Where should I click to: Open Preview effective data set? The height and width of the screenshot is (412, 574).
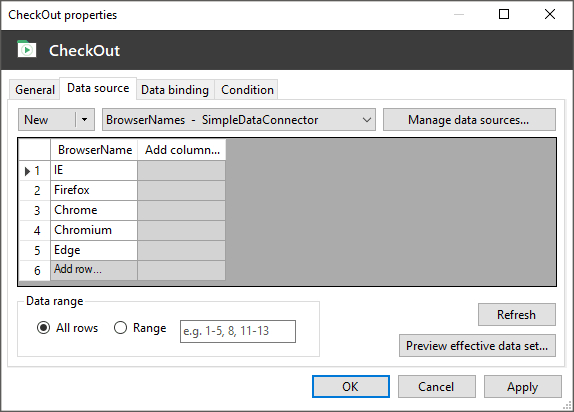click(x=477, y=345)
